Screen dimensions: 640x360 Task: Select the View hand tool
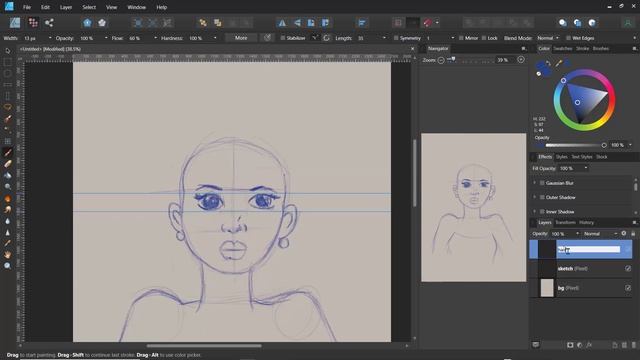point(7,255)
